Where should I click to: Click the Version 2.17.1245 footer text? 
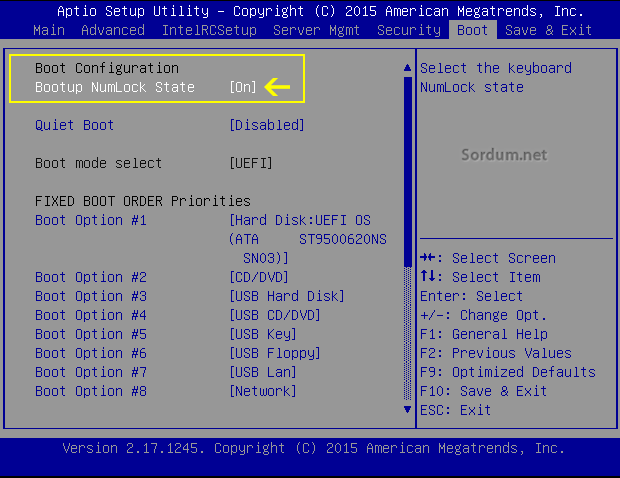click(314, 448)
